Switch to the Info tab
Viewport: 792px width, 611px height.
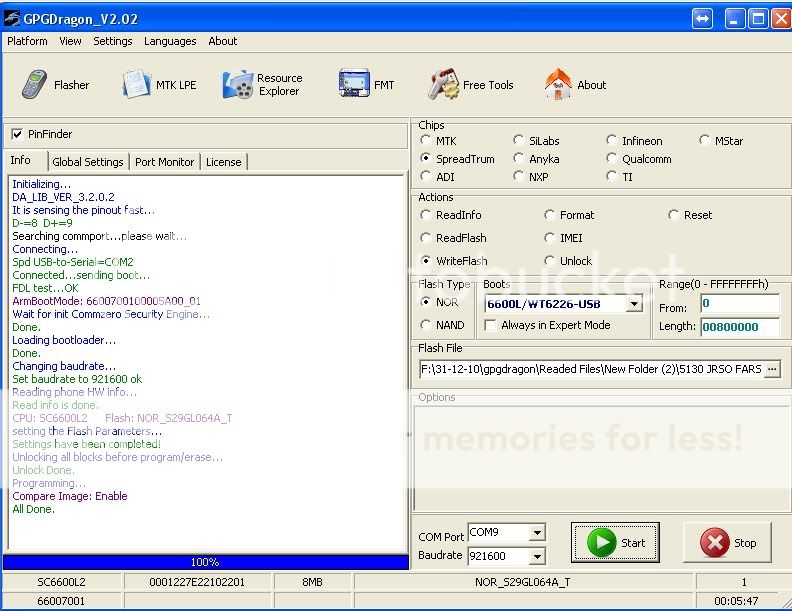(x=21, y=160)
